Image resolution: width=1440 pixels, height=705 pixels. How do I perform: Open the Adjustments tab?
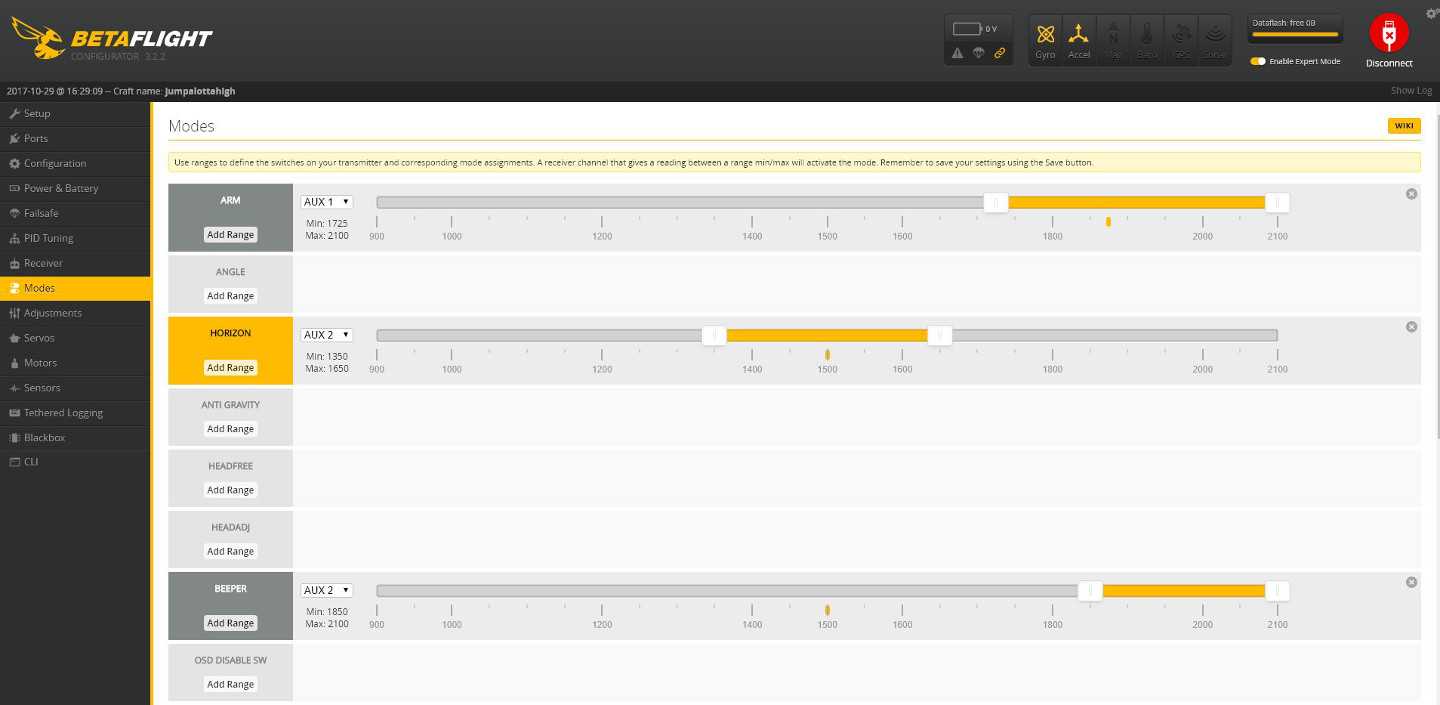pyautogui.click(x=76, y=313)
